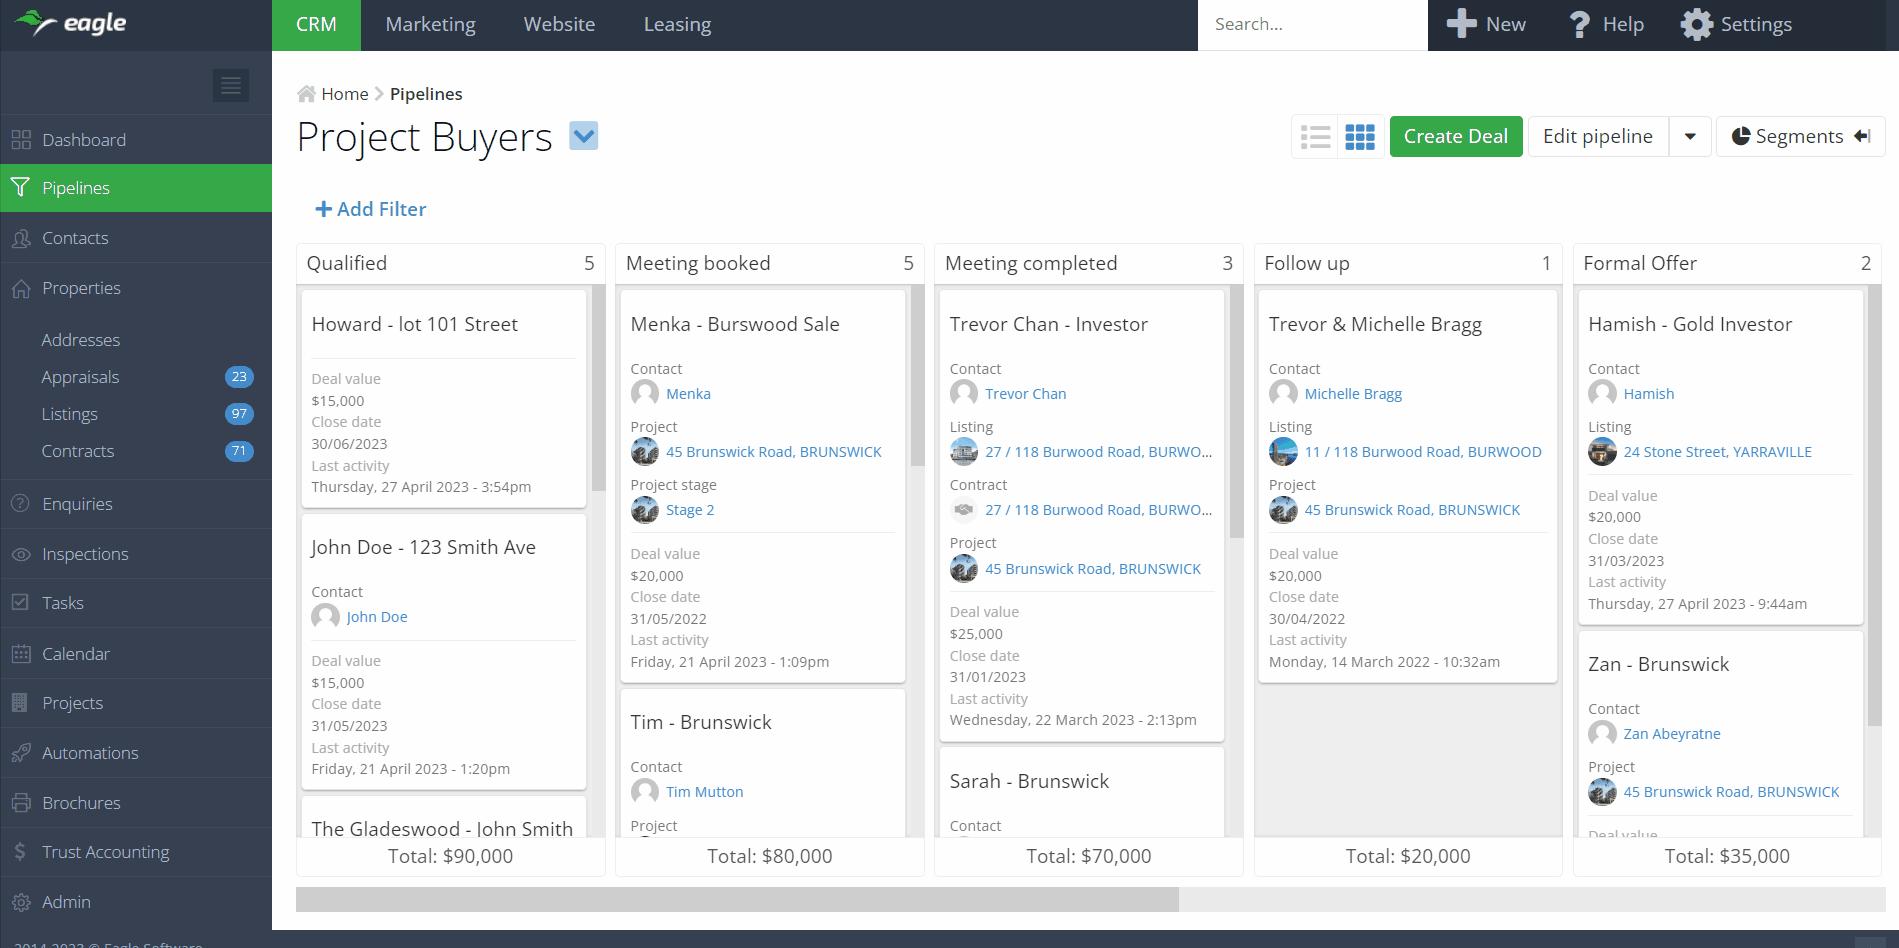Open the Trevor Chan contact link
The width and height of the screenshot is (1899, 948).
(x=1025, y=394)
